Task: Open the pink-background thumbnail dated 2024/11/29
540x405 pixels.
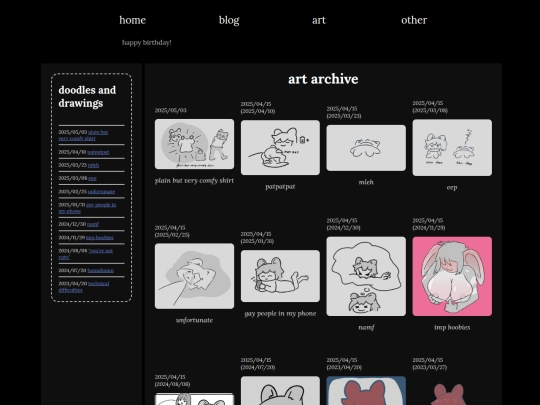Action: (452, 276)
